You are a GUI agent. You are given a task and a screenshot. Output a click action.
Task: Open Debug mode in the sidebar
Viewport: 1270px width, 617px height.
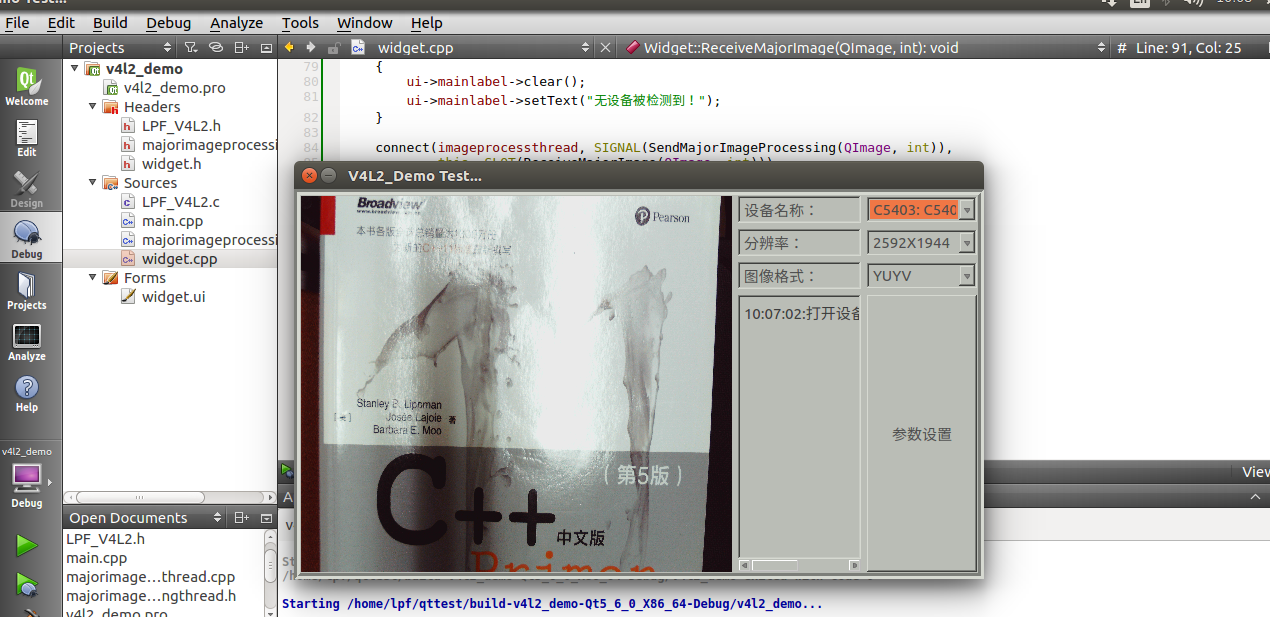coord(27,237)
